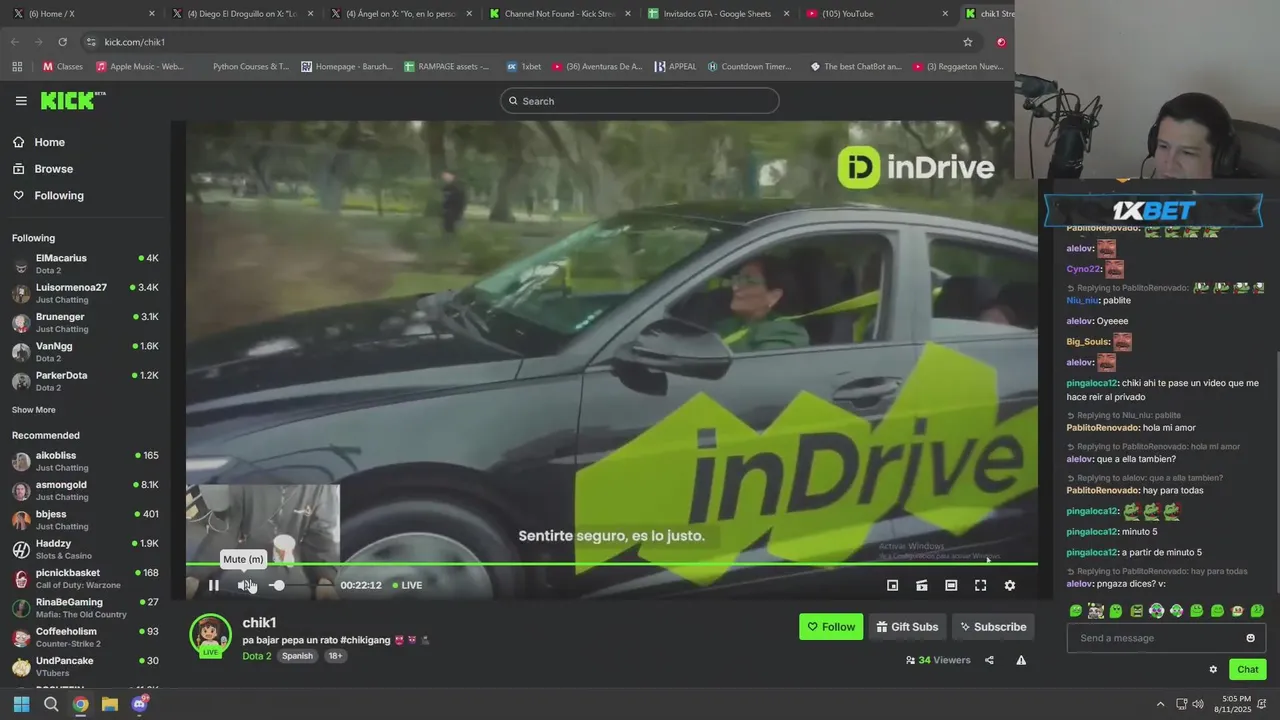
Task: Open the Windows Start menu
Action: pos(21,704)
